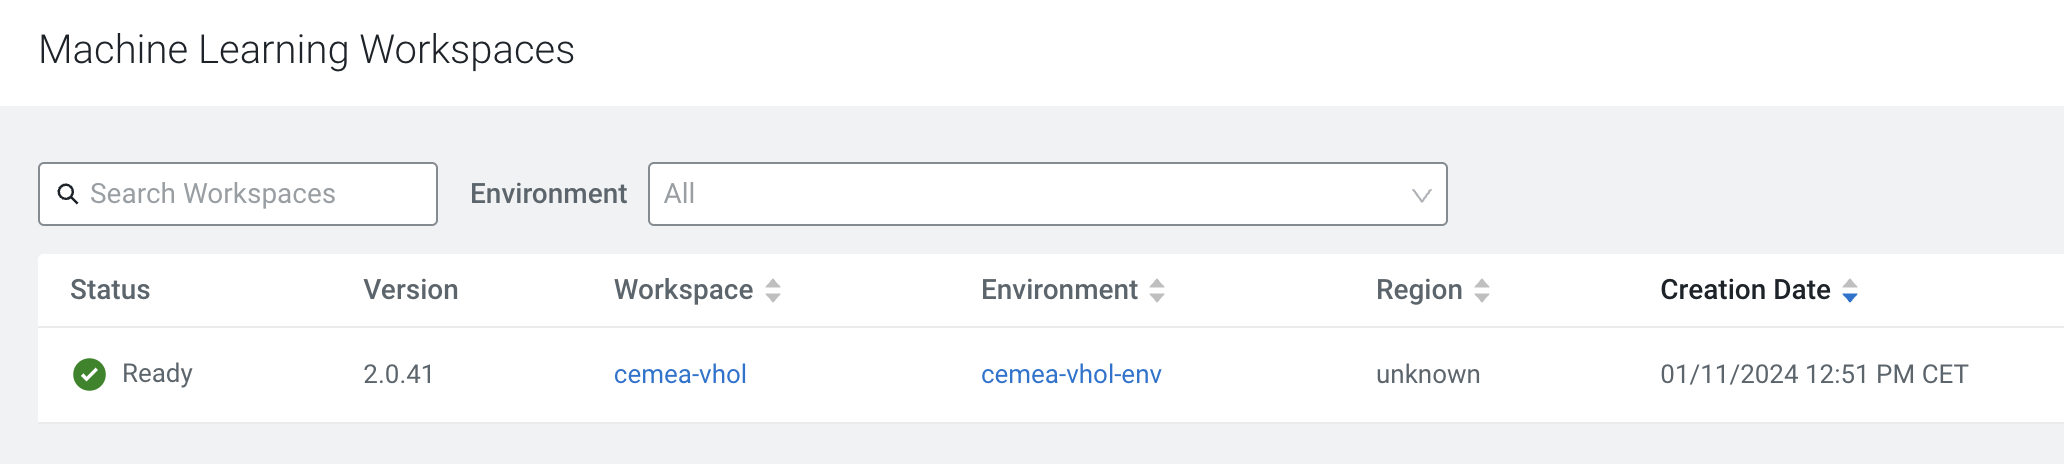The image size is (2064, 464).
Task: Toggle the Creation Date sort arrows
Action: coord(1850,291)
